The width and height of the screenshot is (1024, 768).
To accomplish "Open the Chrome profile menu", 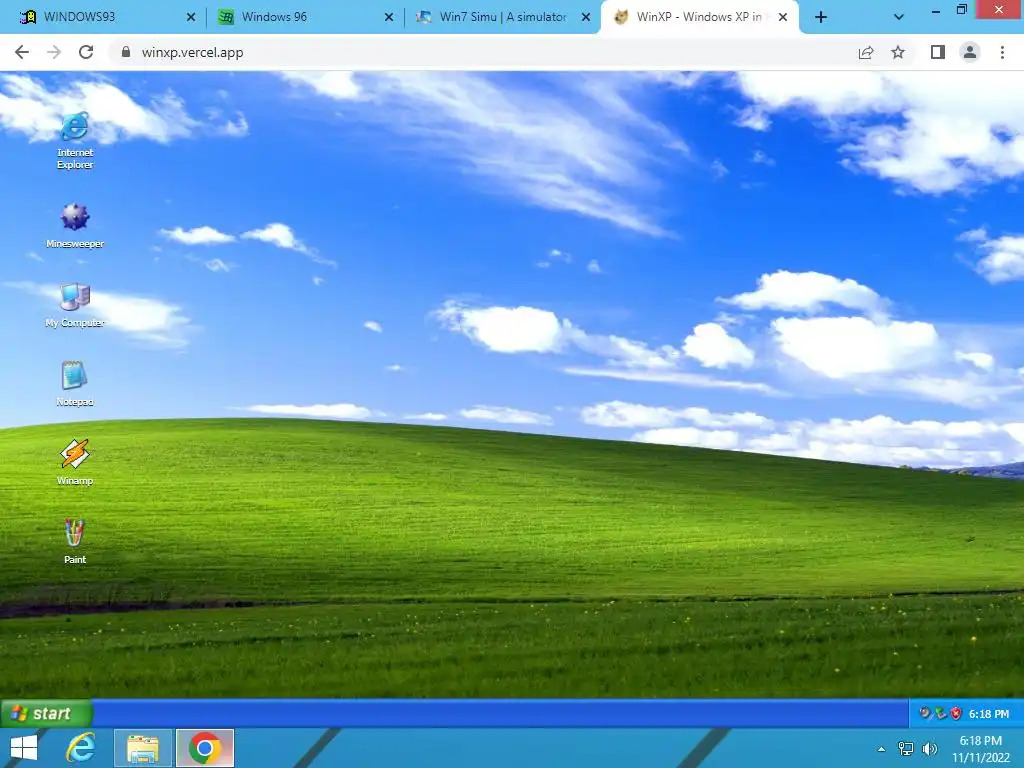I will click(970, 52).
